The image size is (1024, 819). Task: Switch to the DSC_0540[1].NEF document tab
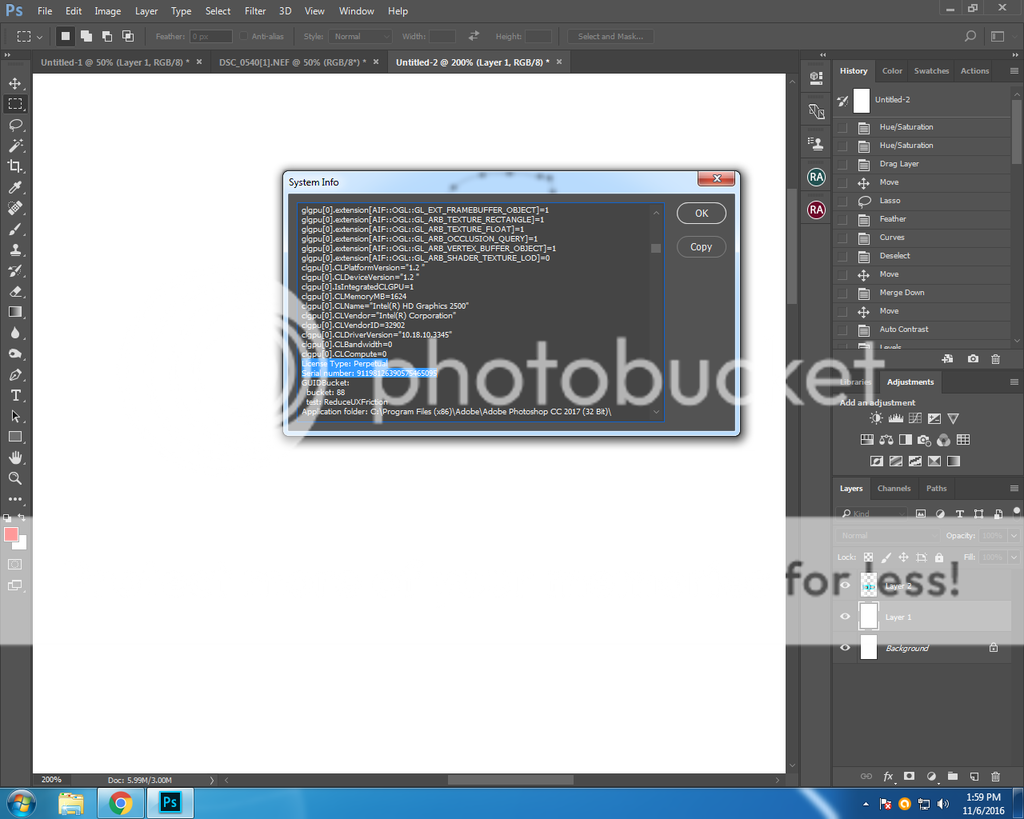click(293, 62)
